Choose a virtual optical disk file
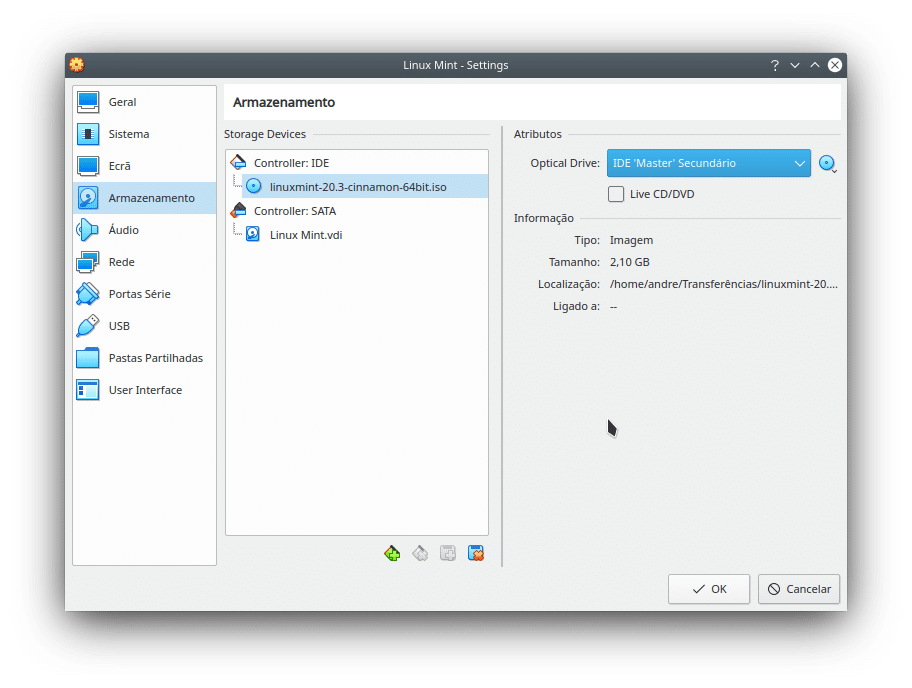This screenshot has height=688, width=912. [x=828, y=164]
